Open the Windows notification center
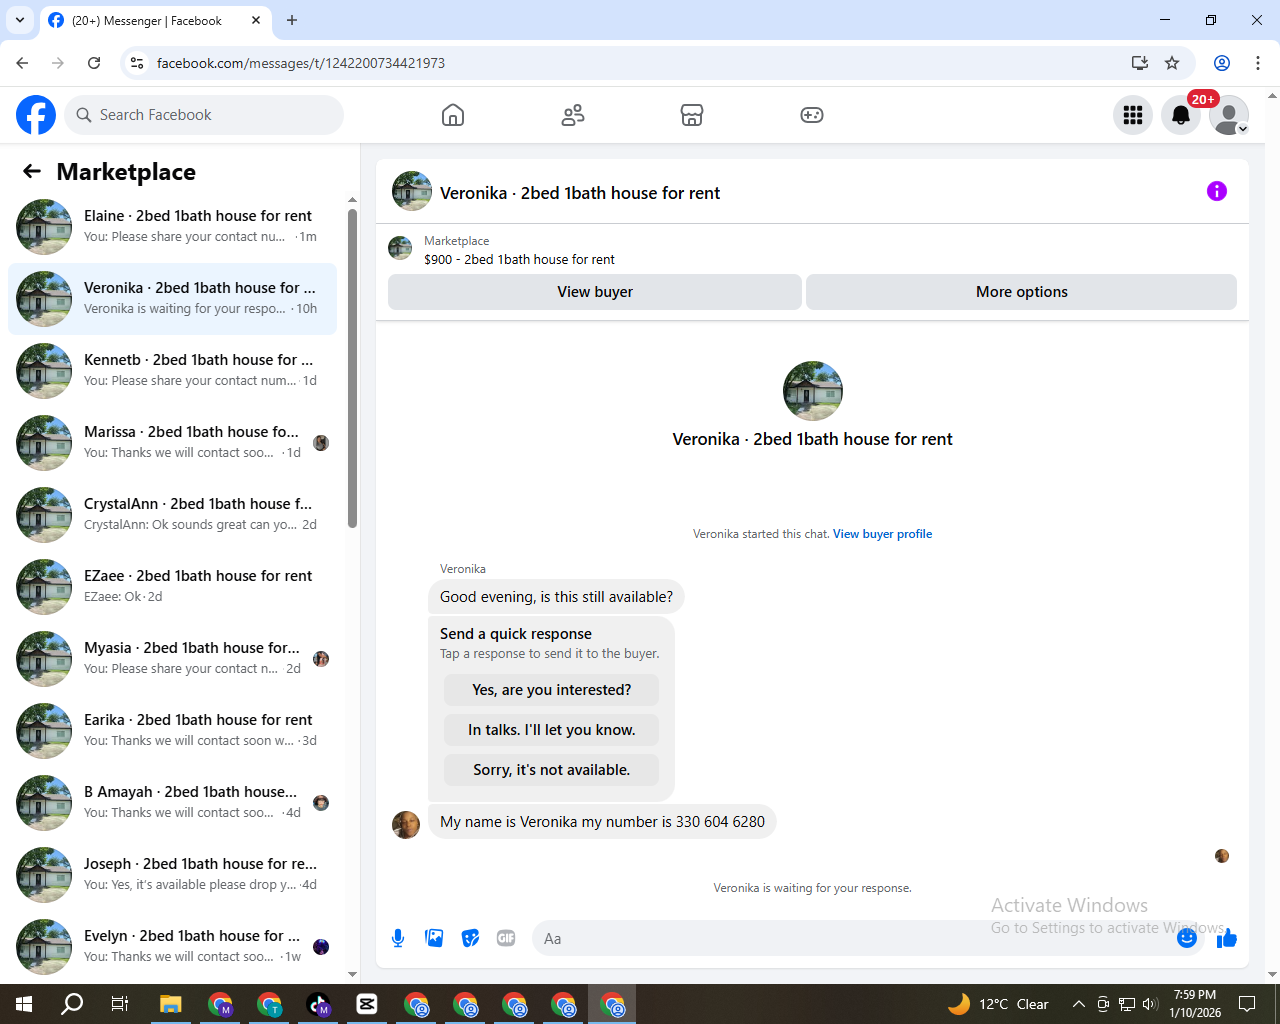The width and height of the screenshot is (1280, 1024). coord(1247,1004)
